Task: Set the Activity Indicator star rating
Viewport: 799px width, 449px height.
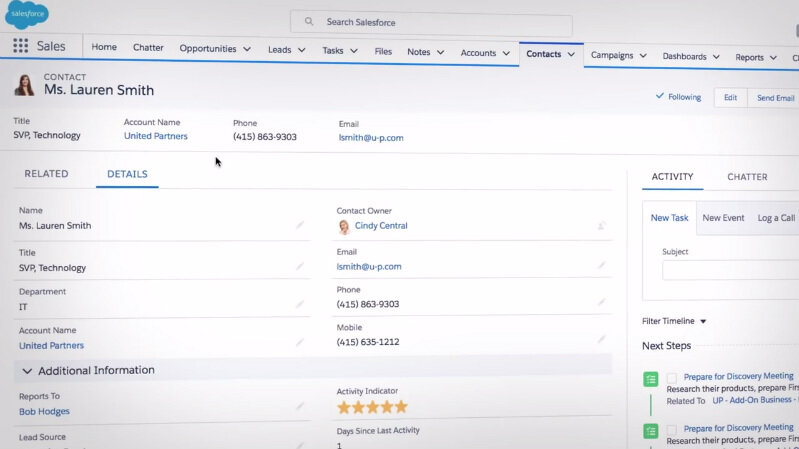Action: [x=372, y=407]
